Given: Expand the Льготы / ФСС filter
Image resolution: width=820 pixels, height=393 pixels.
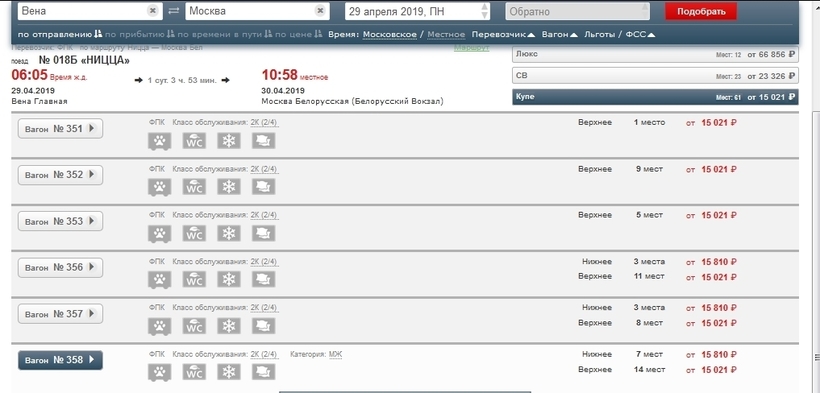Looking at the screenshot, I should pos(620,35).
